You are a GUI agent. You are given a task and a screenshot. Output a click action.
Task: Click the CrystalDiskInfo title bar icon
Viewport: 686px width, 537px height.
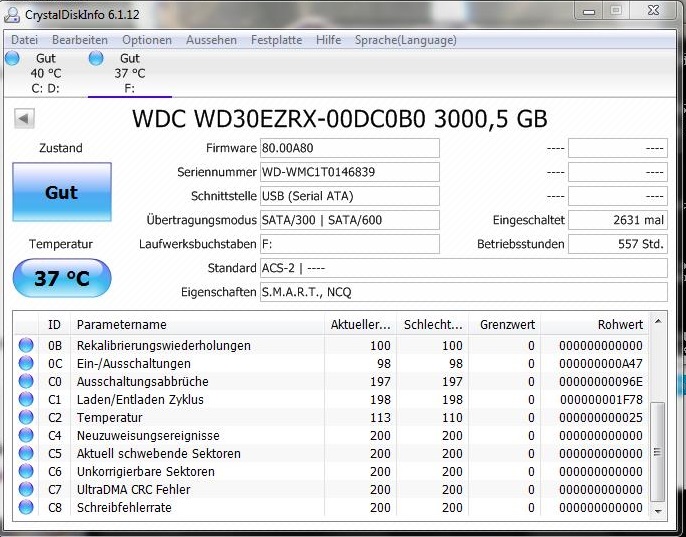(x=12, y=14)
